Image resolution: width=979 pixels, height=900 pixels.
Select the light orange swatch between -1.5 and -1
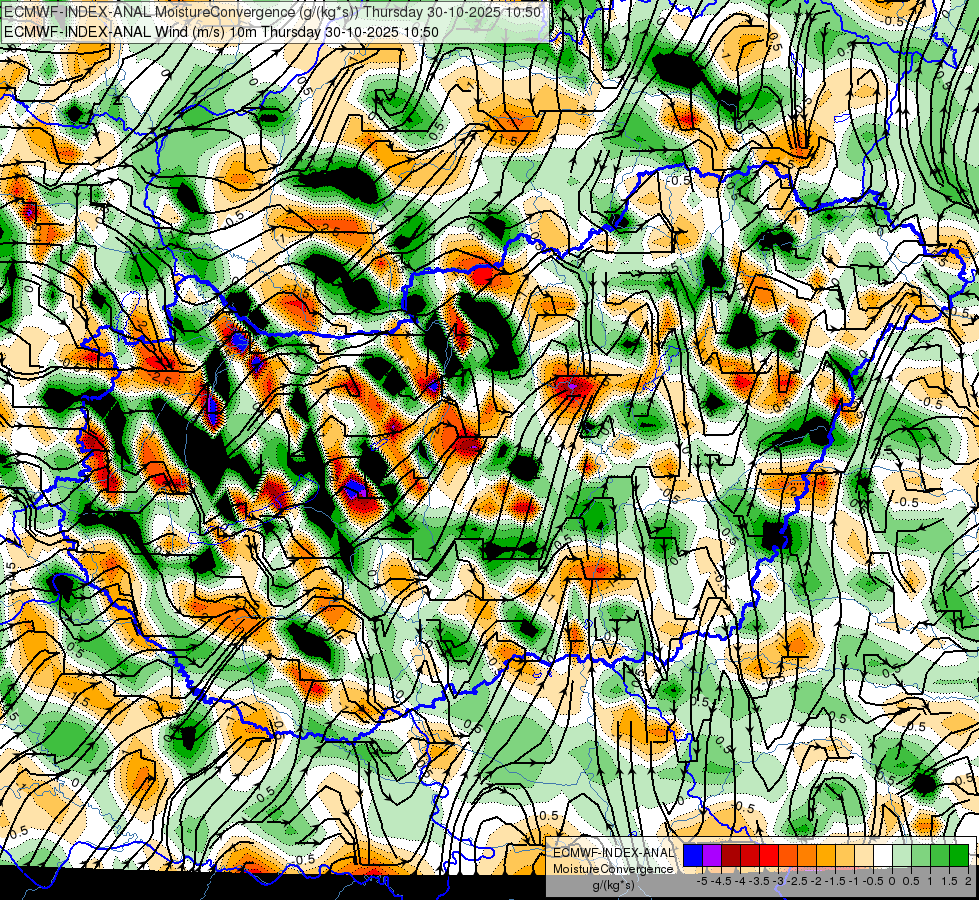[845, 856]
